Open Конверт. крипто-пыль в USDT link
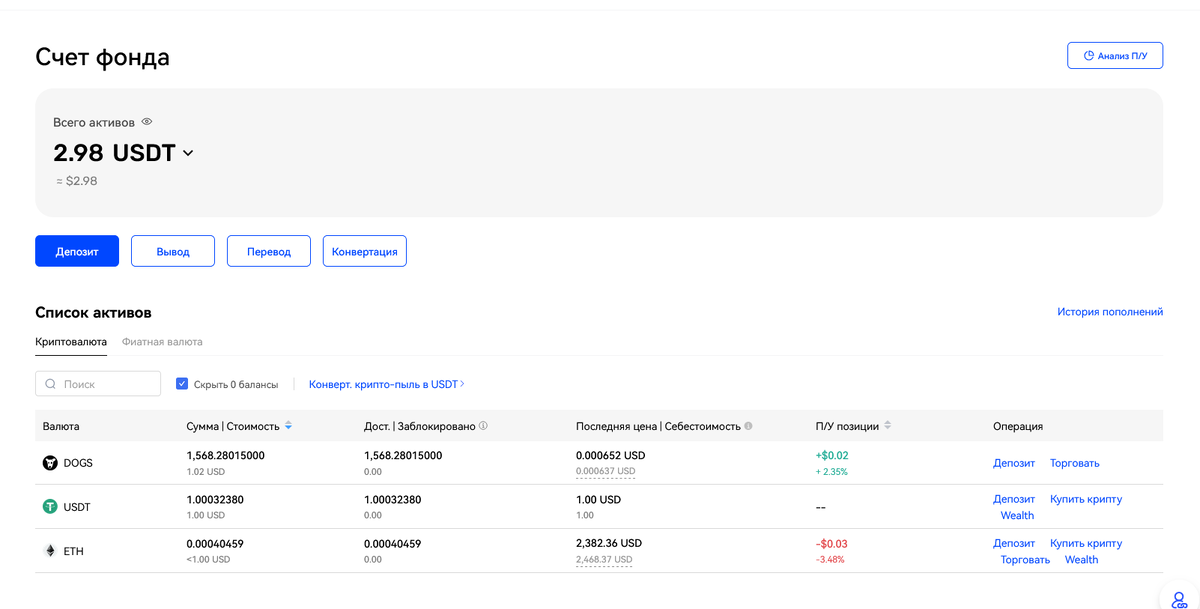Screen dimensions: 1200x609 (x=386, y=384)
